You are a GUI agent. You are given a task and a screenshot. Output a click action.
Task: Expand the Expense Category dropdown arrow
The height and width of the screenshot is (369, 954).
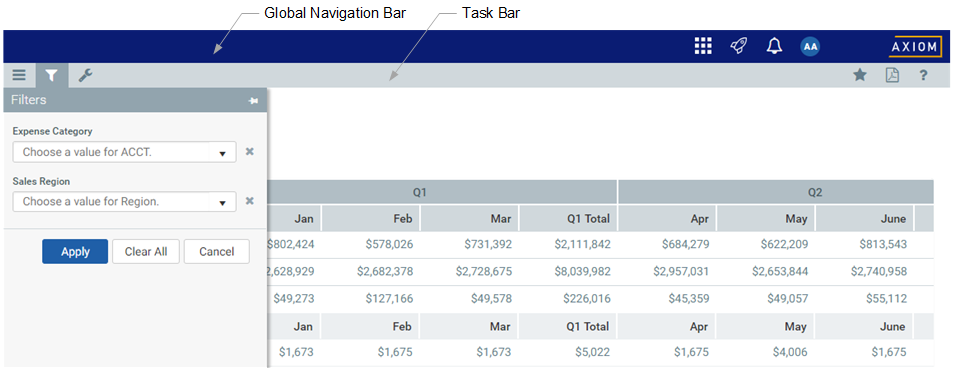(x=223, y=153)
